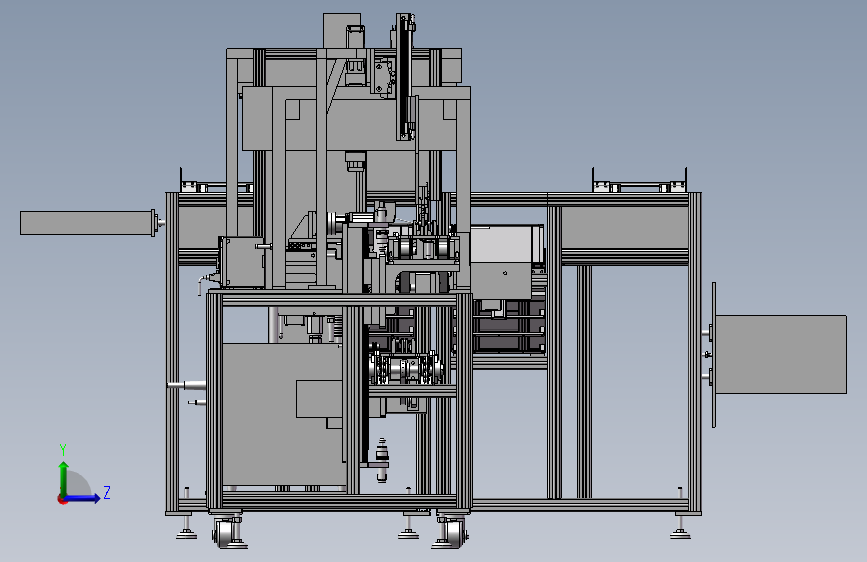Select the left caster wheel under the cart

(223, 534)
